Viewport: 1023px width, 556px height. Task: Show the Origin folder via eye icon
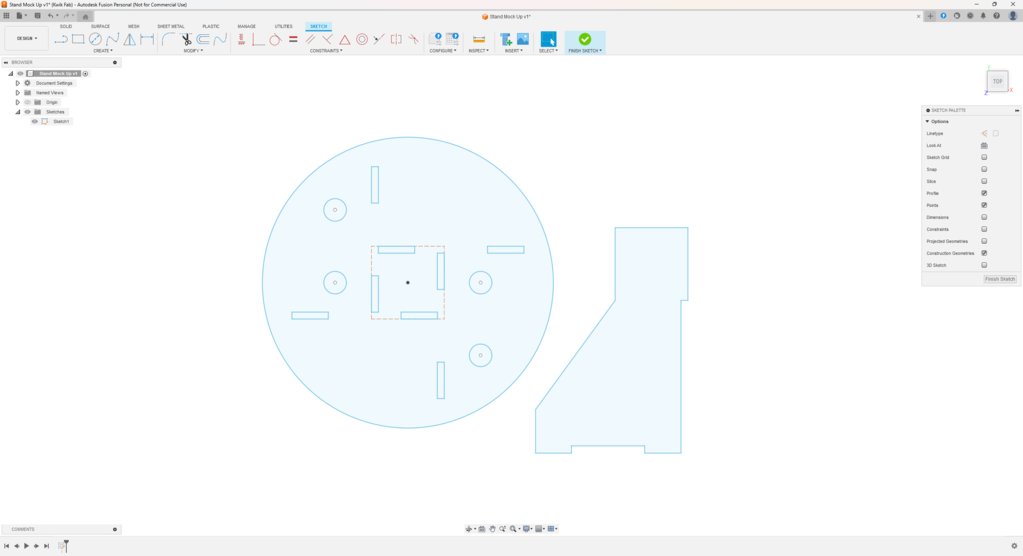(27, 102)
